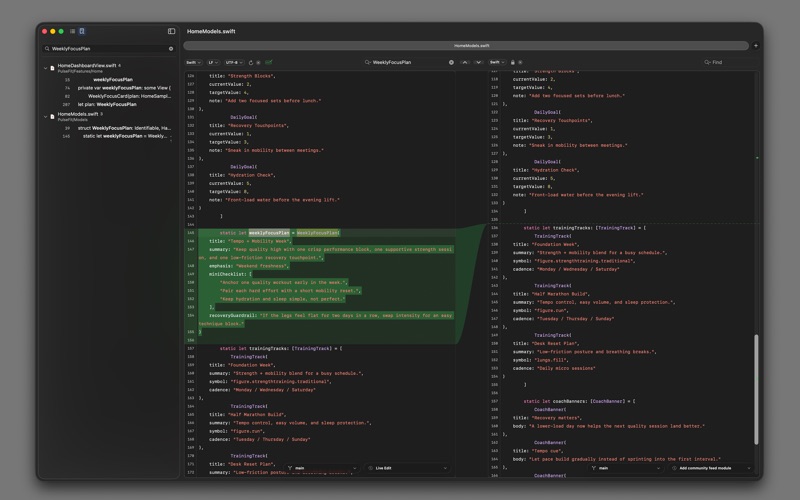Open left pane main branch dropdown

(322, 468)
